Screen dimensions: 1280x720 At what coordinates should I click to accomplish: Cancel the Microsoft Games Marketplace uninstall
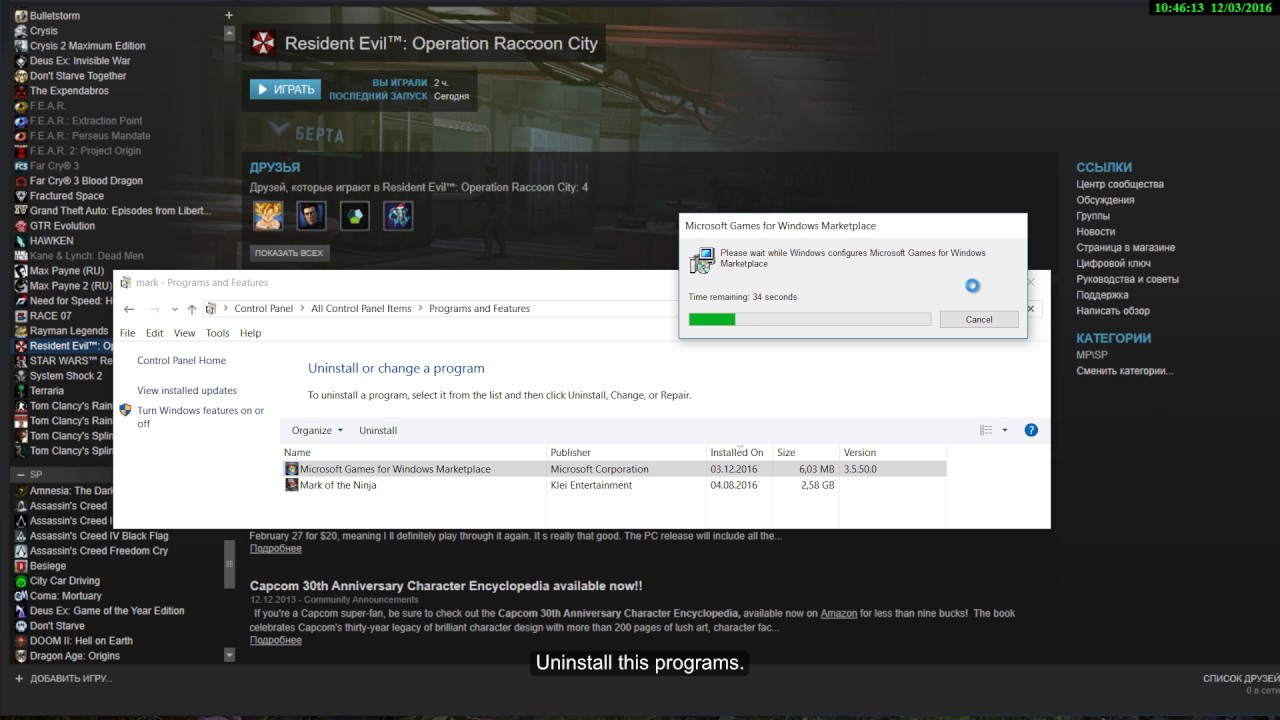pyautogui.click(x=979, y=319)
